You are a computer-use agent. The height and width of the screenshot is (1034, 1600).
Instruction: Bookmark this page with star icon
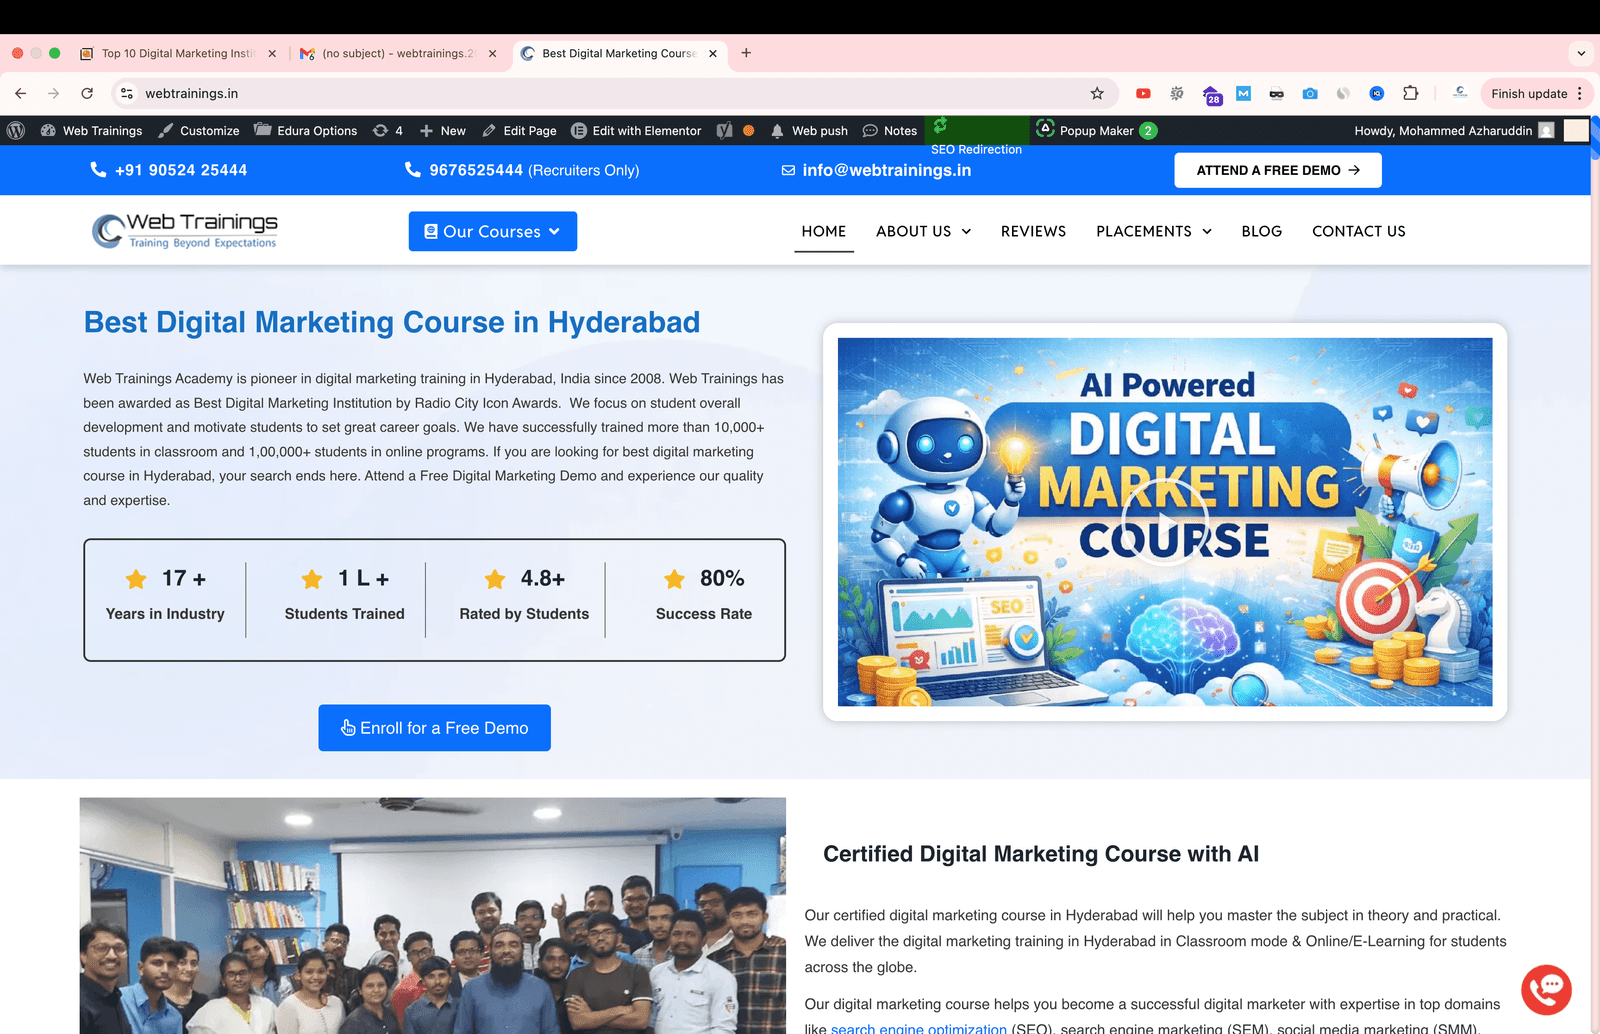(1097, 94)
